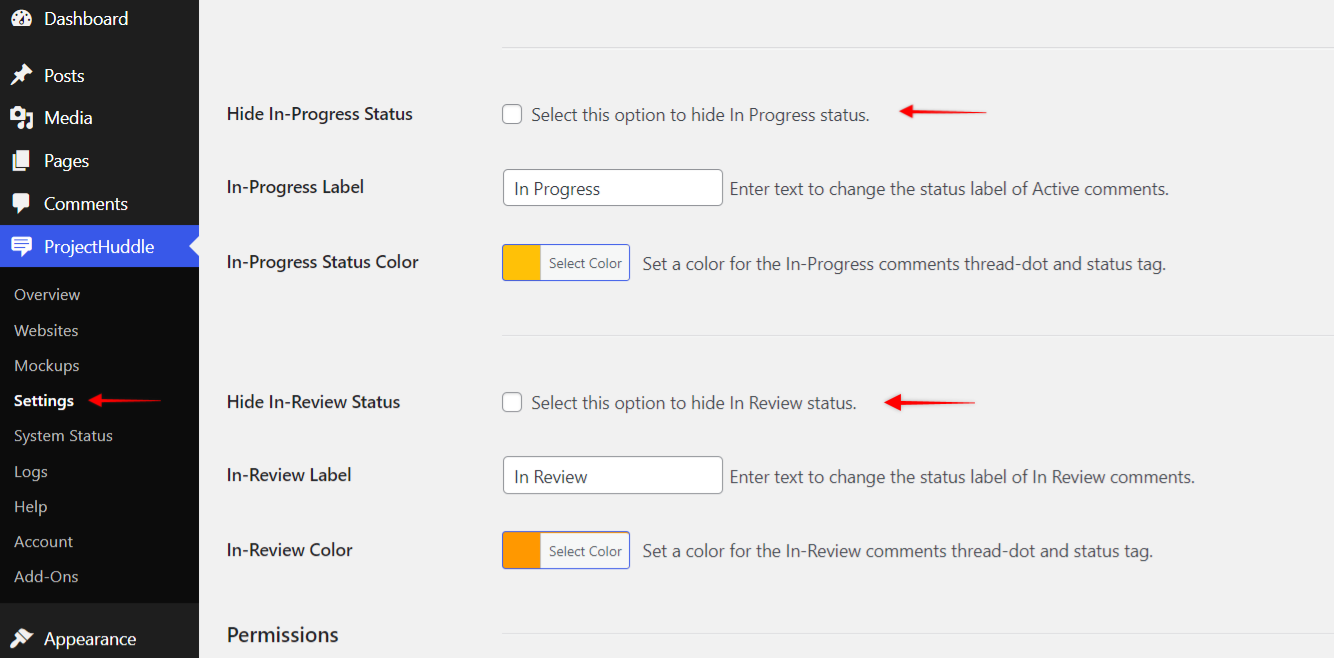1334x658 pixels.
Task: Click the Comments speech bubble icon
Action: coord(21,203)
